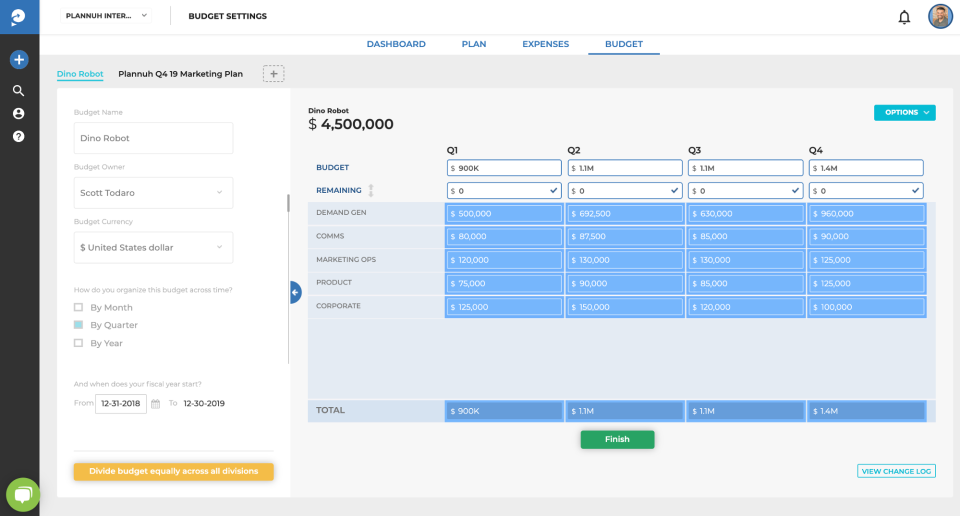Click the CORPORATE row label
Screen dimensions: 960x516
coord(338,306)
